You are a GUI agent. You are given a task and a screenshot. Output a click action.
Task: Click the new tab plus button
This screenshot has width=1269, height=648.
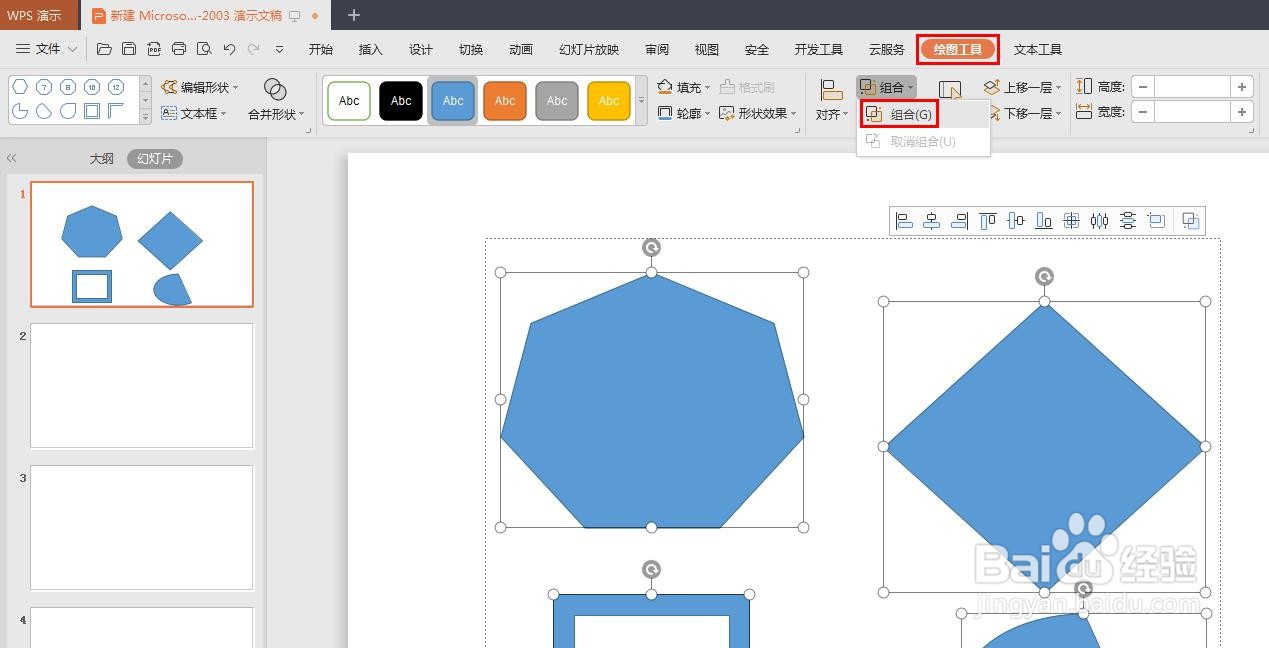354,15
